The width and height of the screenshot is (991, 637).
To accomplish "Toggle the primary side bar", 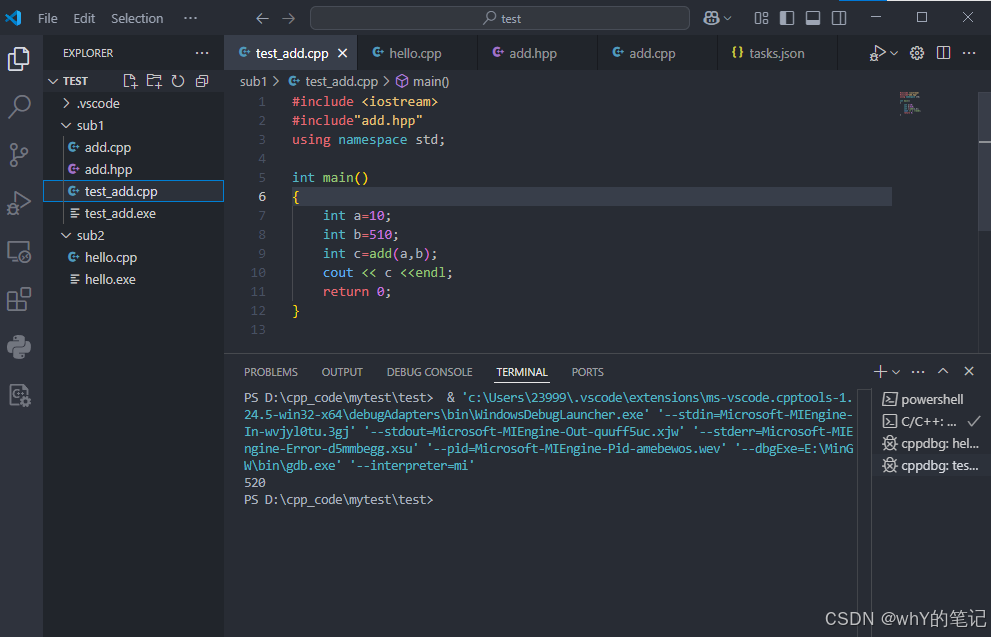I will (787, 18).
